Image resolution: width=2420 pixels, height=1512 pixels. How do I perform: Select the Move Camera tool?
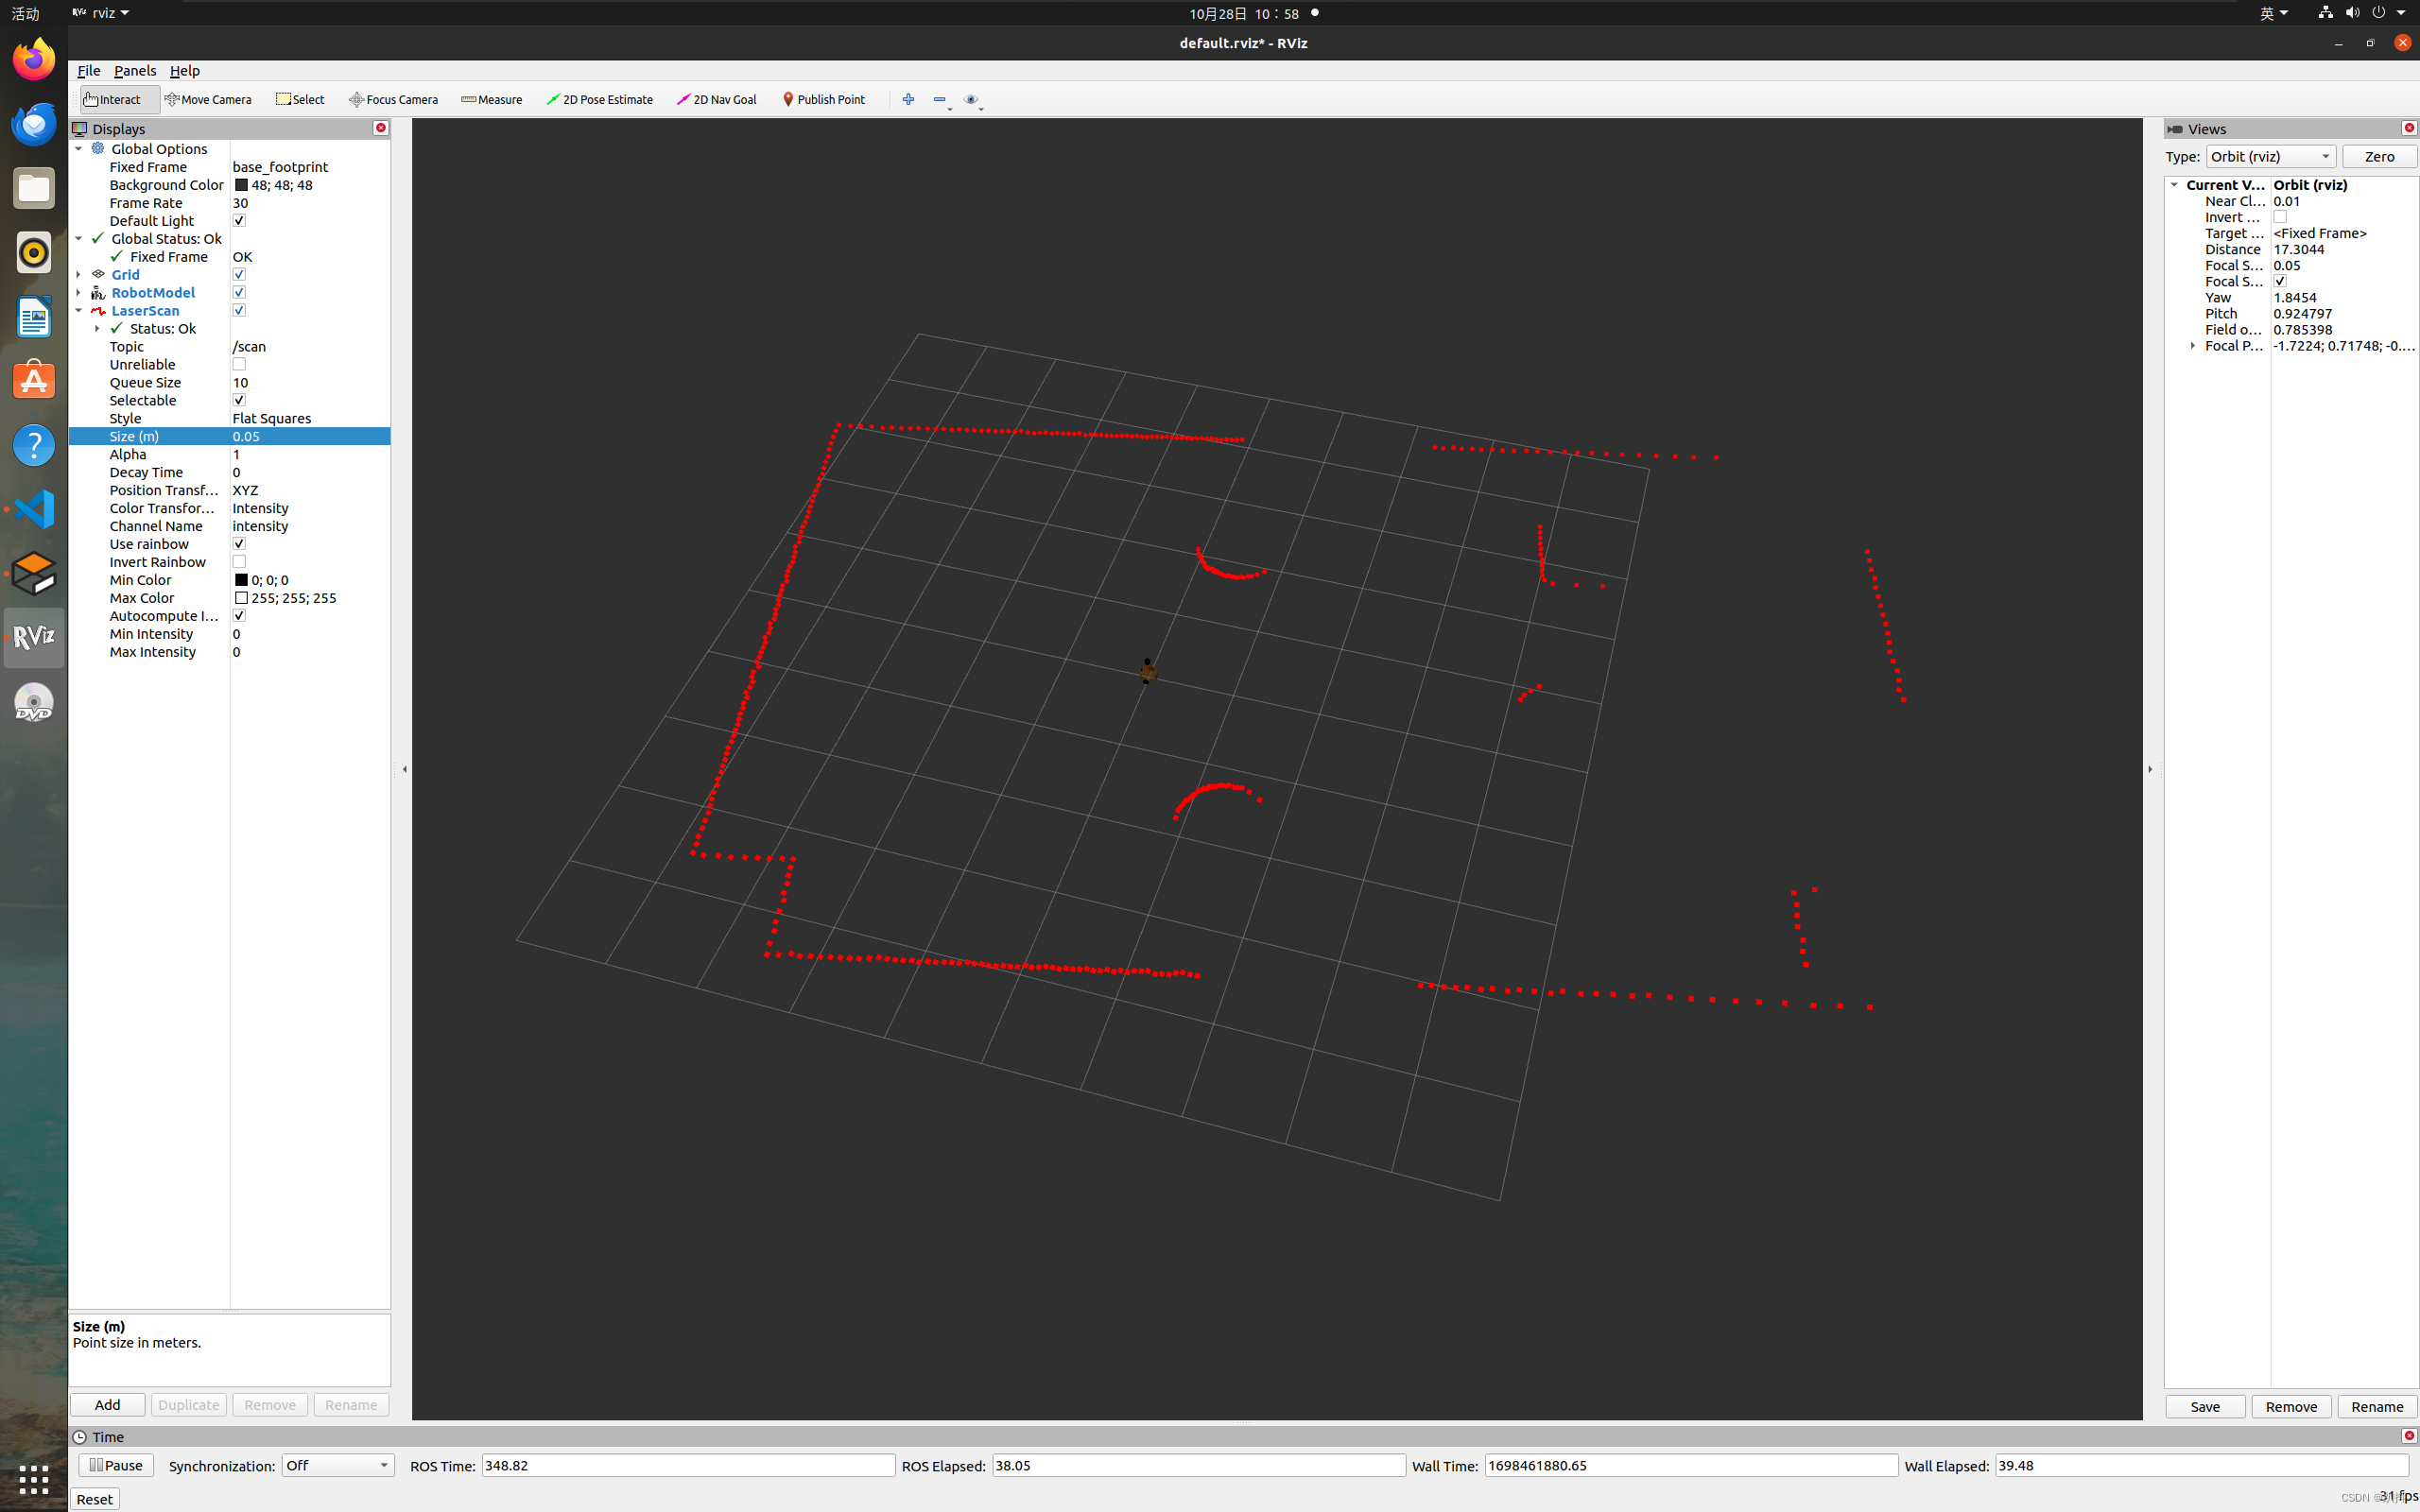click(208, 99)
